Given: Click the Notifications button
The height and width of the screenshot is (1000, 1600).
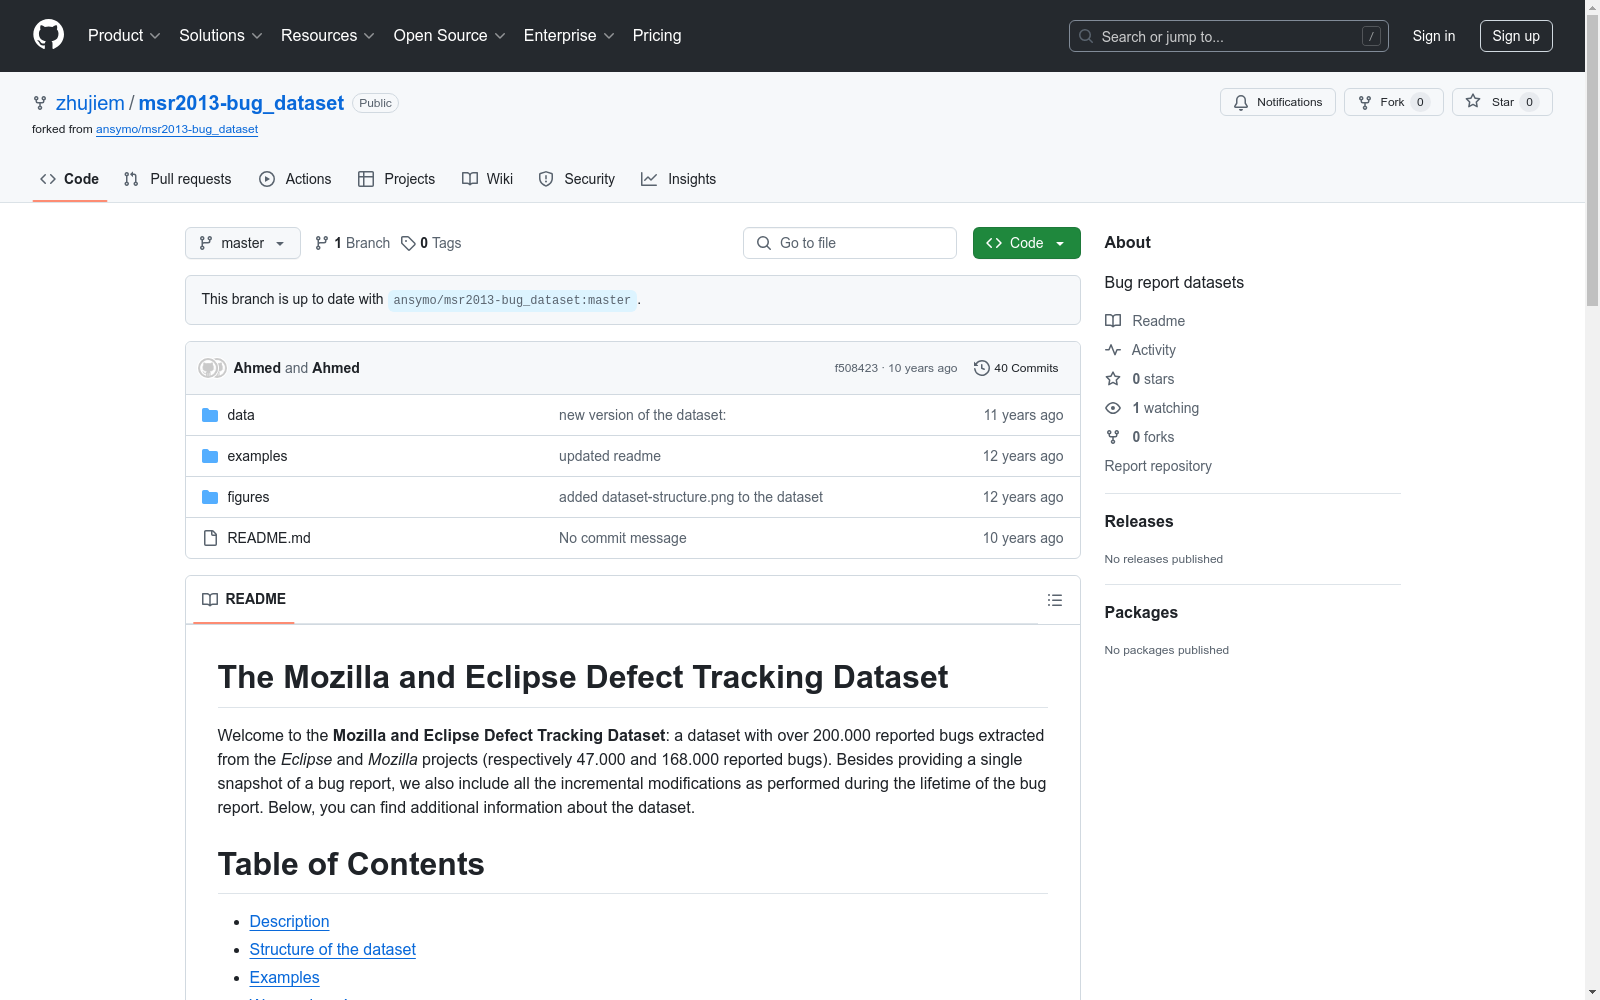Looking at the screenshot, I should [1278, 102].
